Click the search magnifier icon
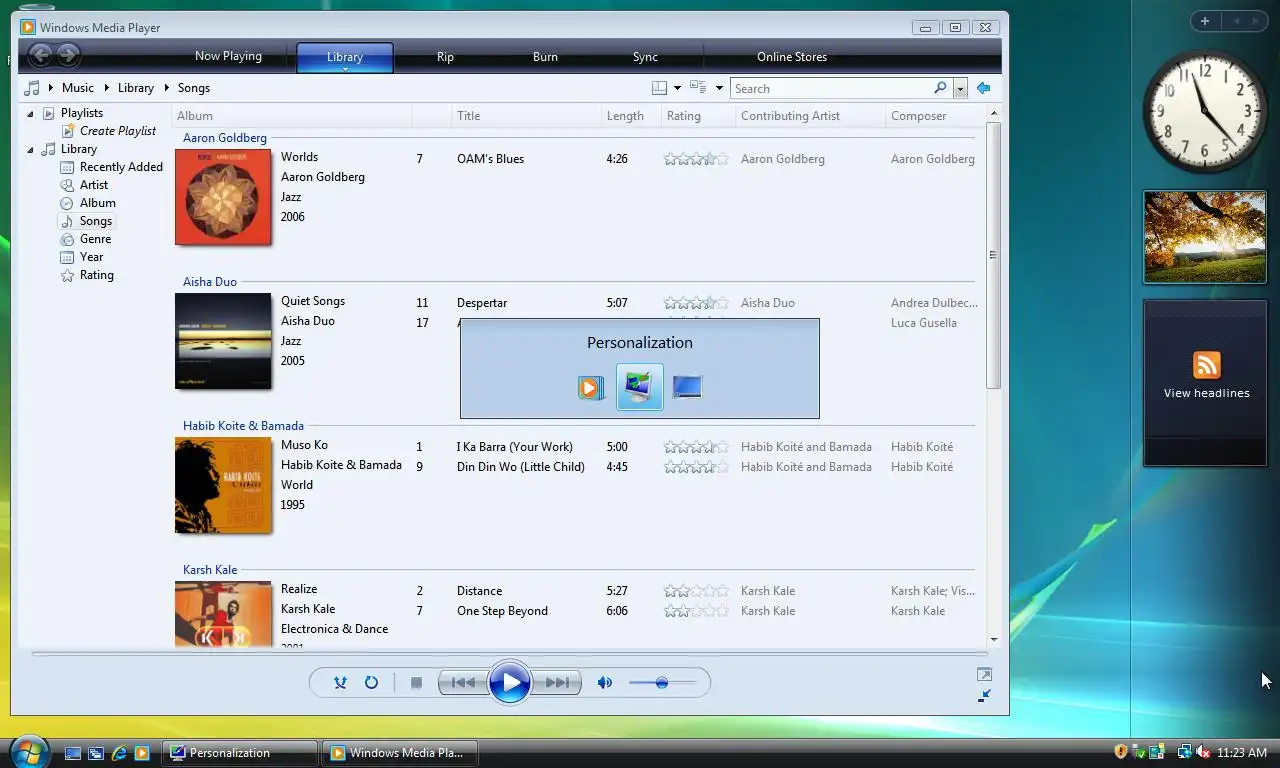The width and height of the screenshot is (1280, 768). [940, 88]
